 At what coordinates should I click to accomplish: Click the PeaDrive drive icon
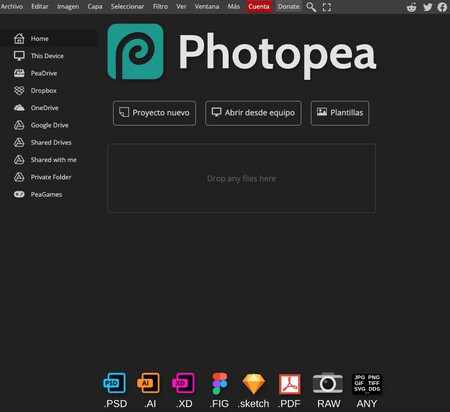19,73
